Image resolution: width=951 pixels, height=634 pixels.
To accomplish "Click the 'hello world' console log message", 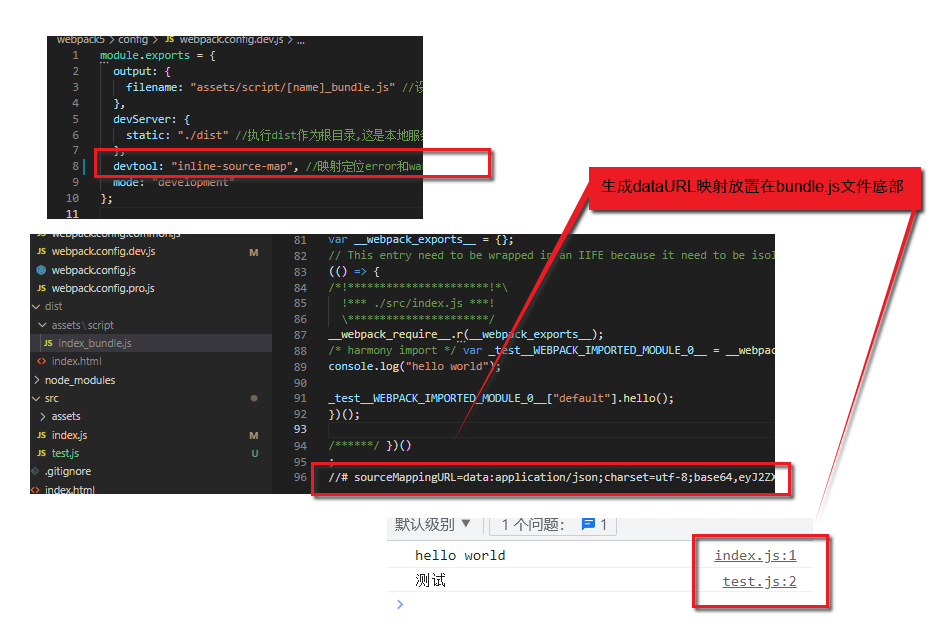I will click(x=460, y=555).
